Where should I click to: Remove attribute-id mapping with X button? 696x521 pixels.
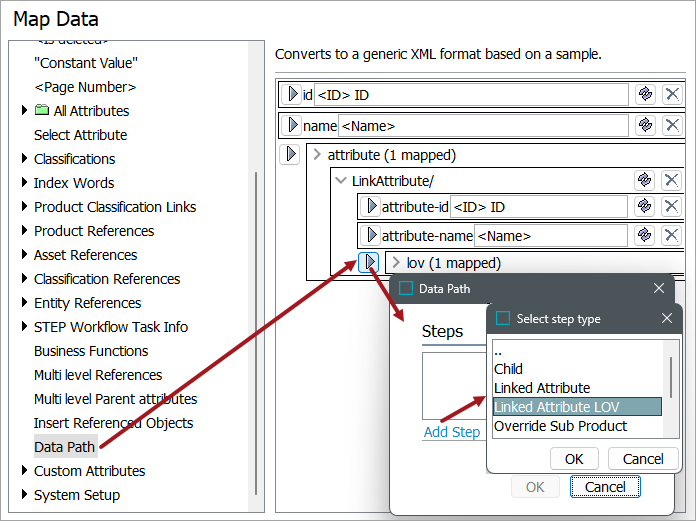(x=671, y=206)
